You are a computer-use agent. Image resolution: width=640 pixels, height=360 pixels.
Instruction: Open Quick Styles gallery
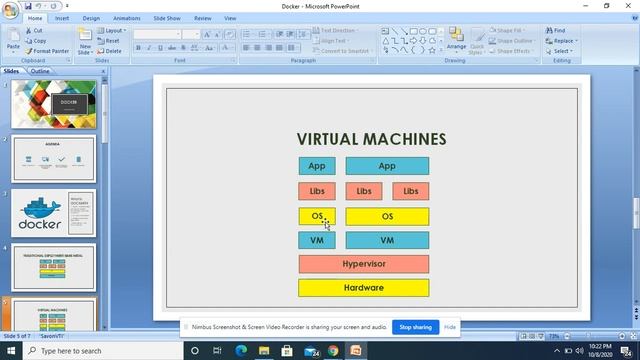[476, 41]
